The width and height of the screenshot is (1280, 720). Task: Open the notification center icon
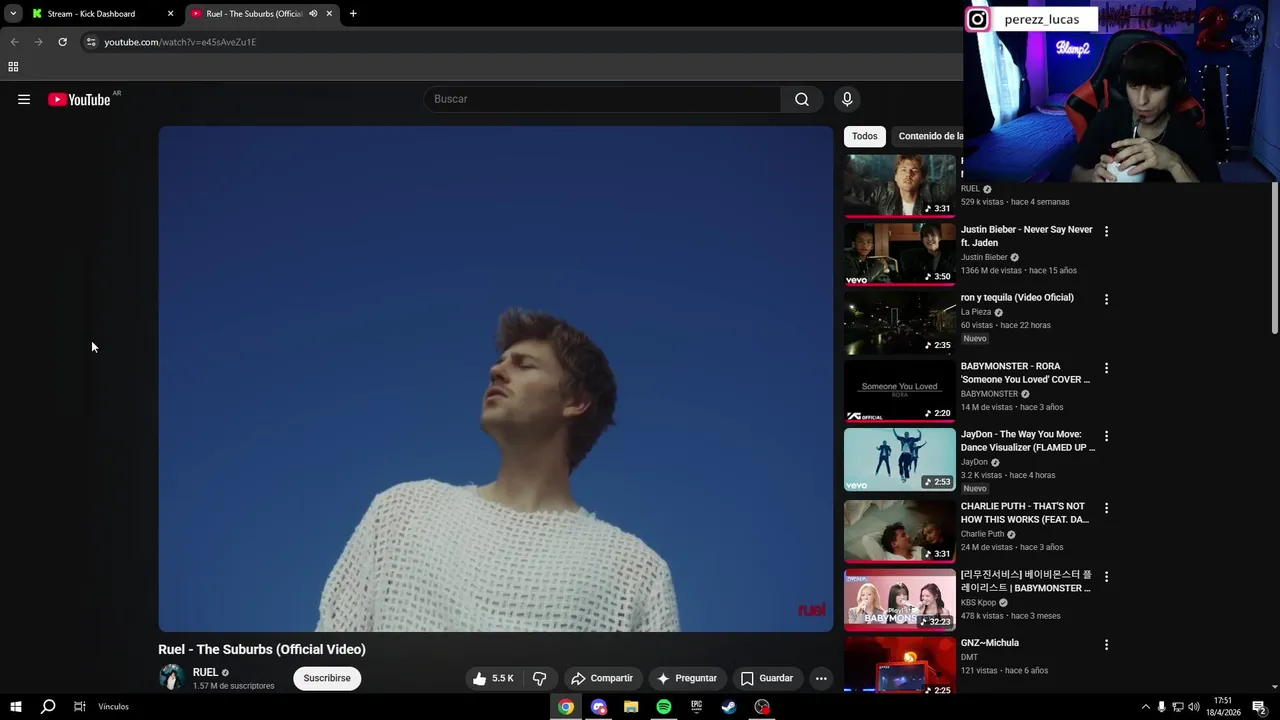coord(1259,707)
